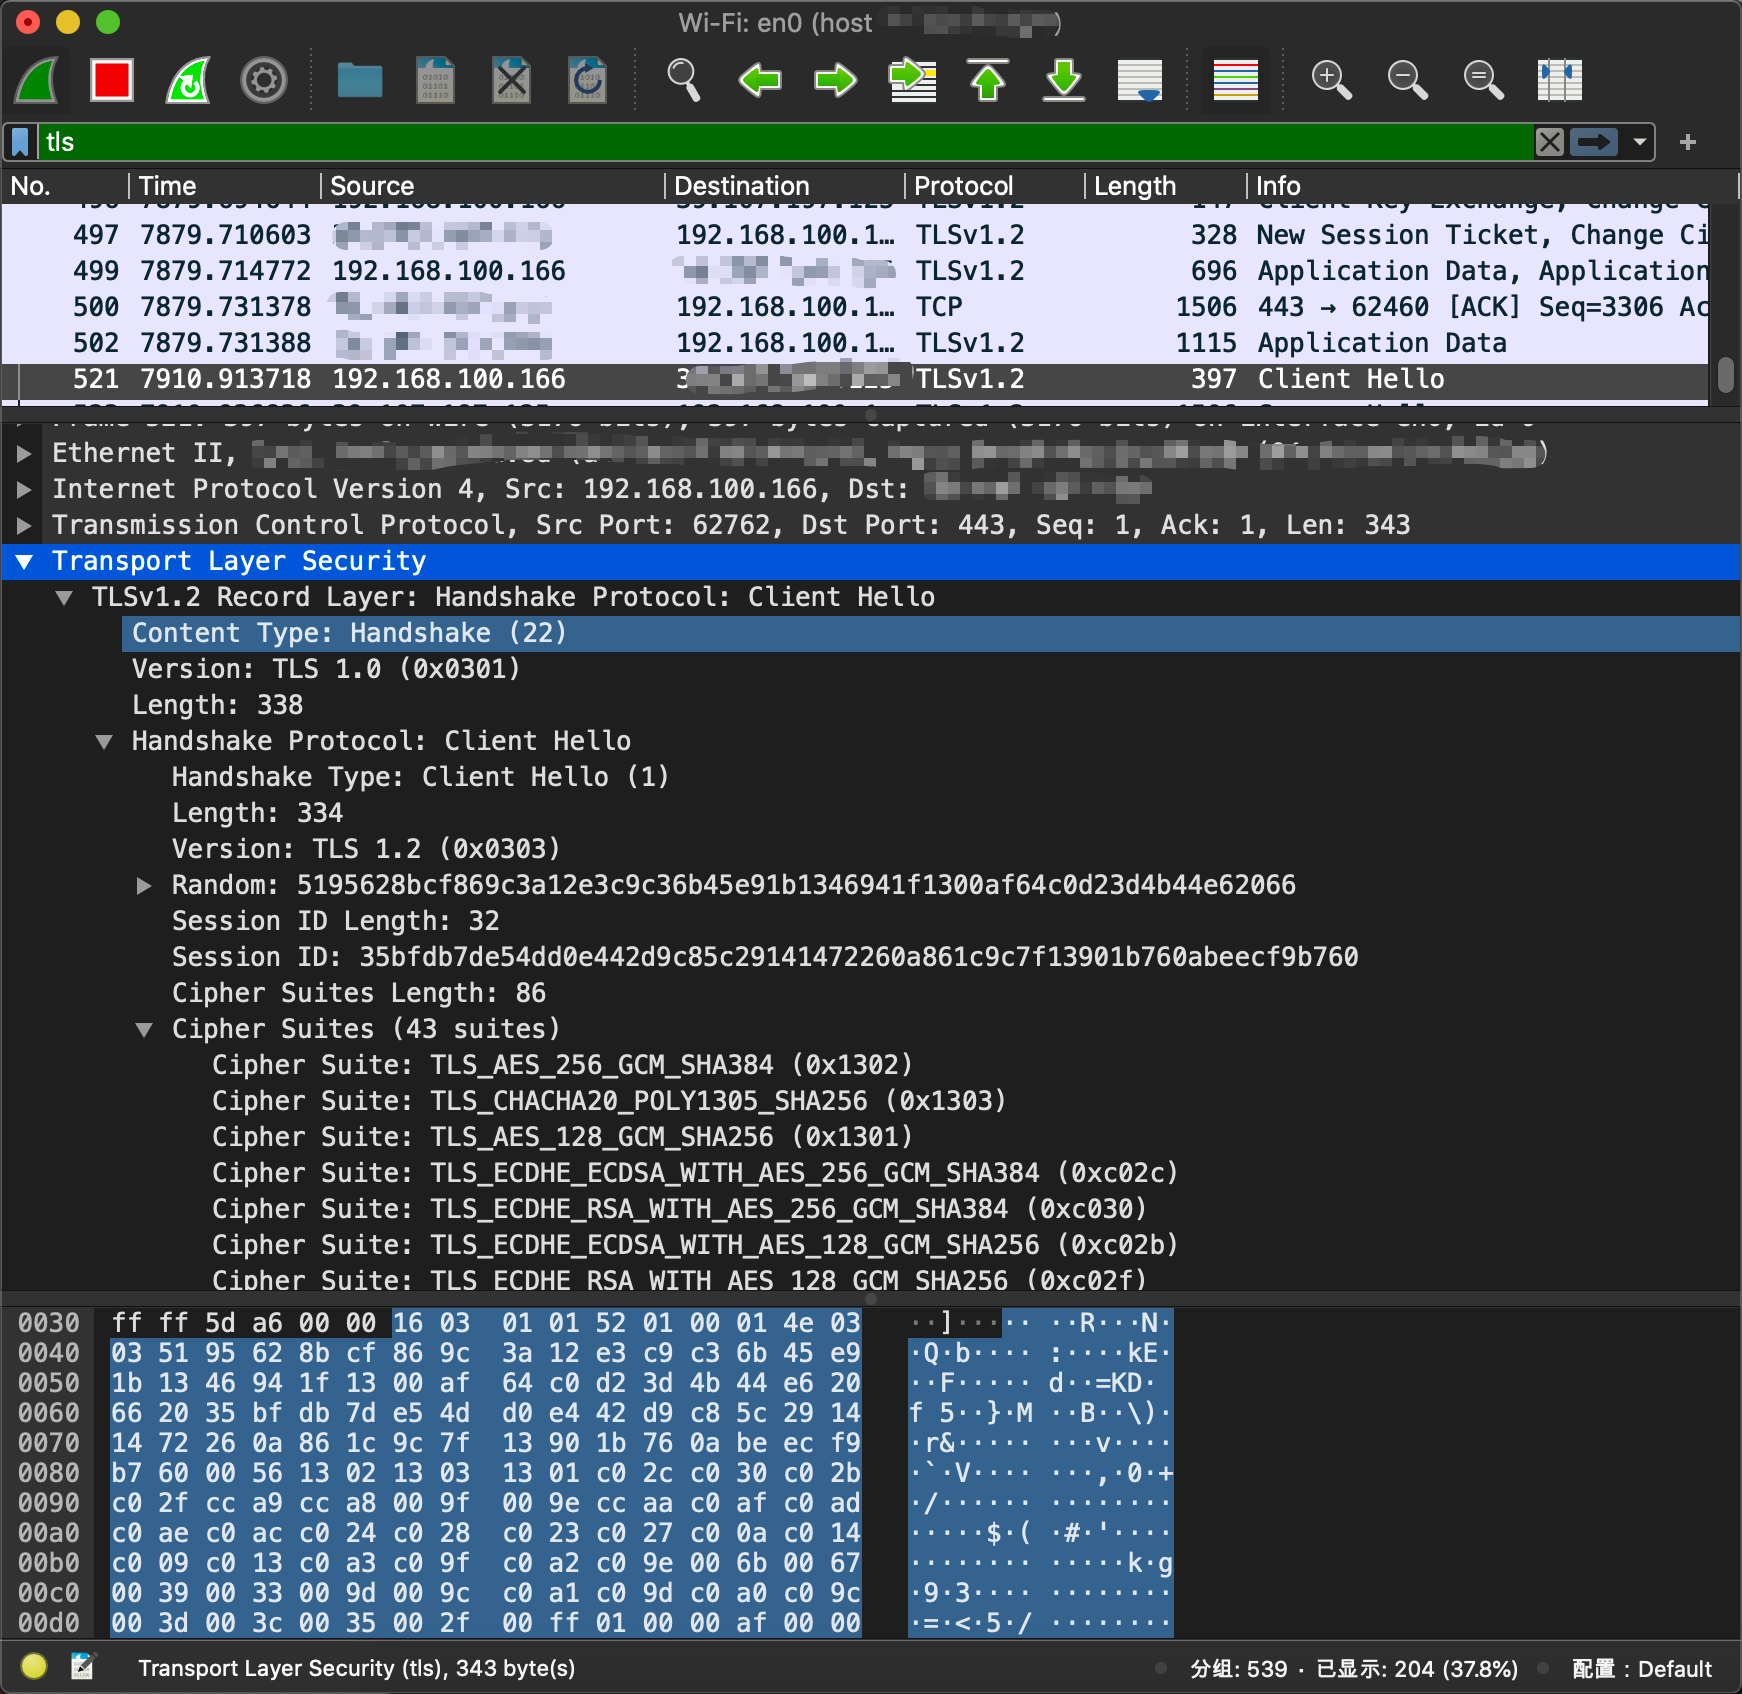Viewport: 1742px width, 1694px height.
Task: Jump to the last packet icon
Action: tap(1064, 80)
